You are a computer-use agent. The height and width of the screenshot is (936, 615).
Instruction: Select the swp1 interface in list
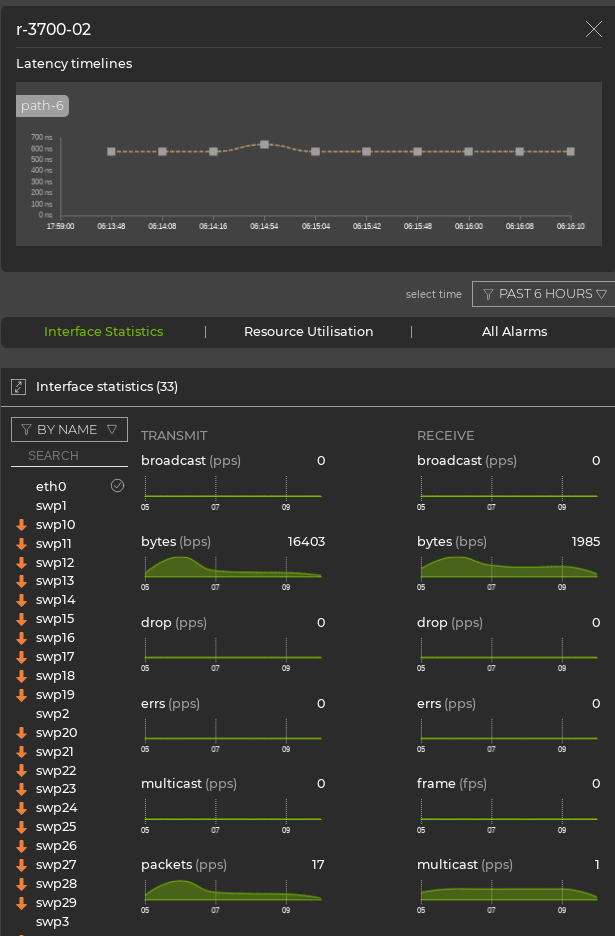(51, 506)
